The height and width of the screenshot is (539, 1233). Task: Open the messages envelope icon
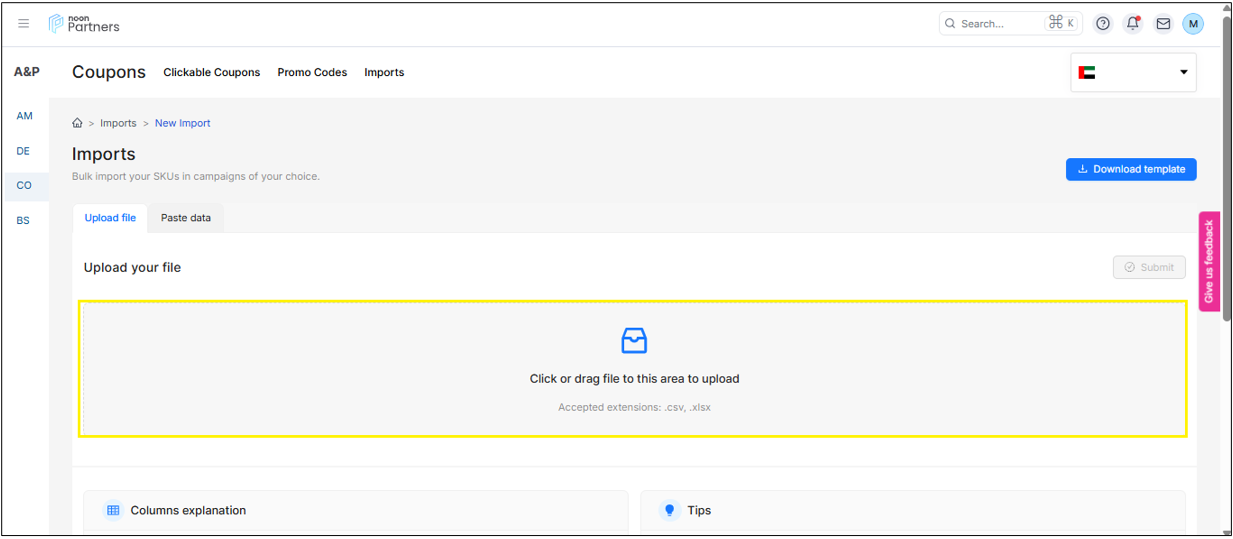(1163, 23)
